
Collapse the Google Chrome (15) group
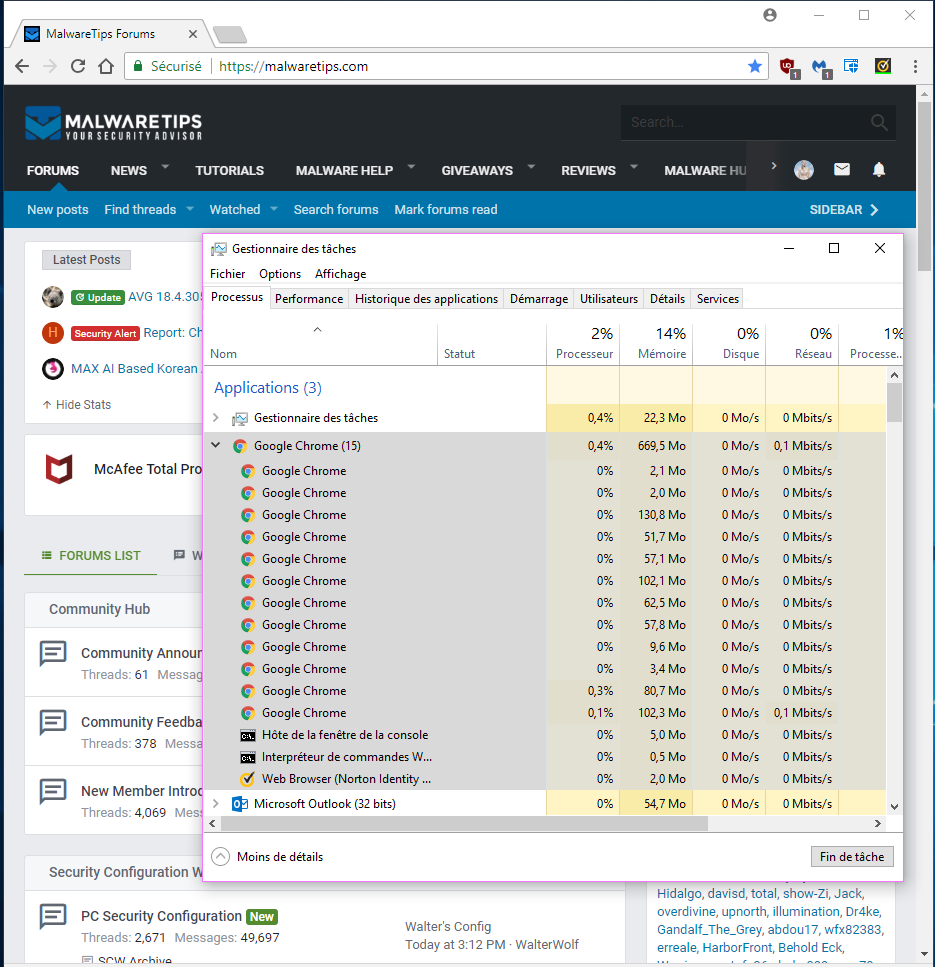[215, 445]
